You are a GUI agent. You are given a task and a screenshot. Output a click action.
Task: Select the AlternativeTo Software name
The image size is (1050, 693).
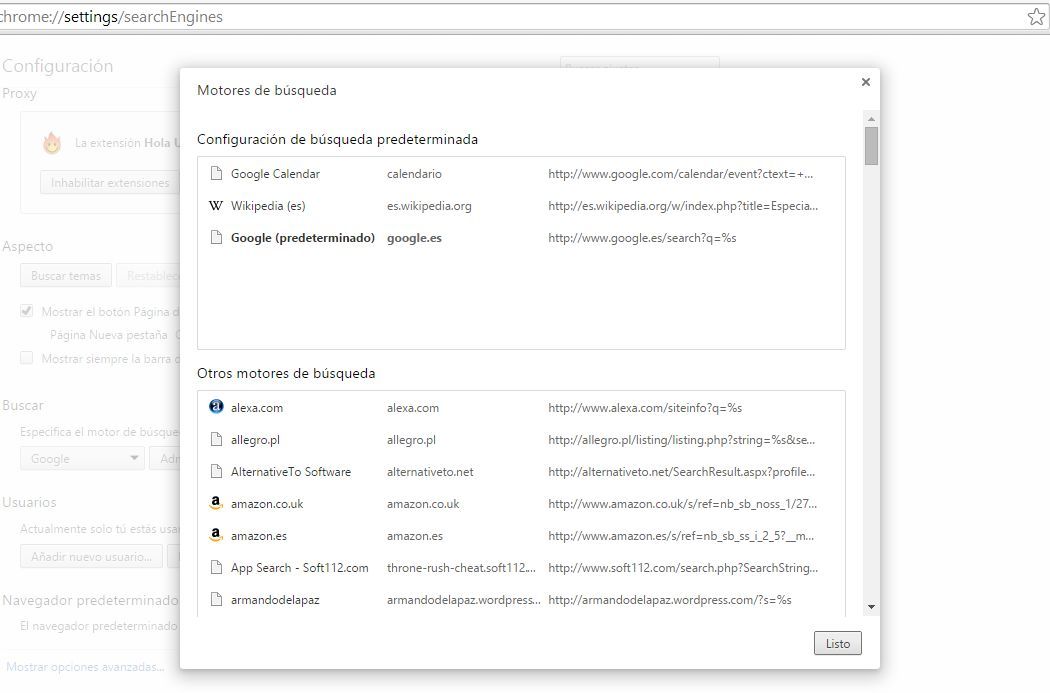tap(291, 472)
